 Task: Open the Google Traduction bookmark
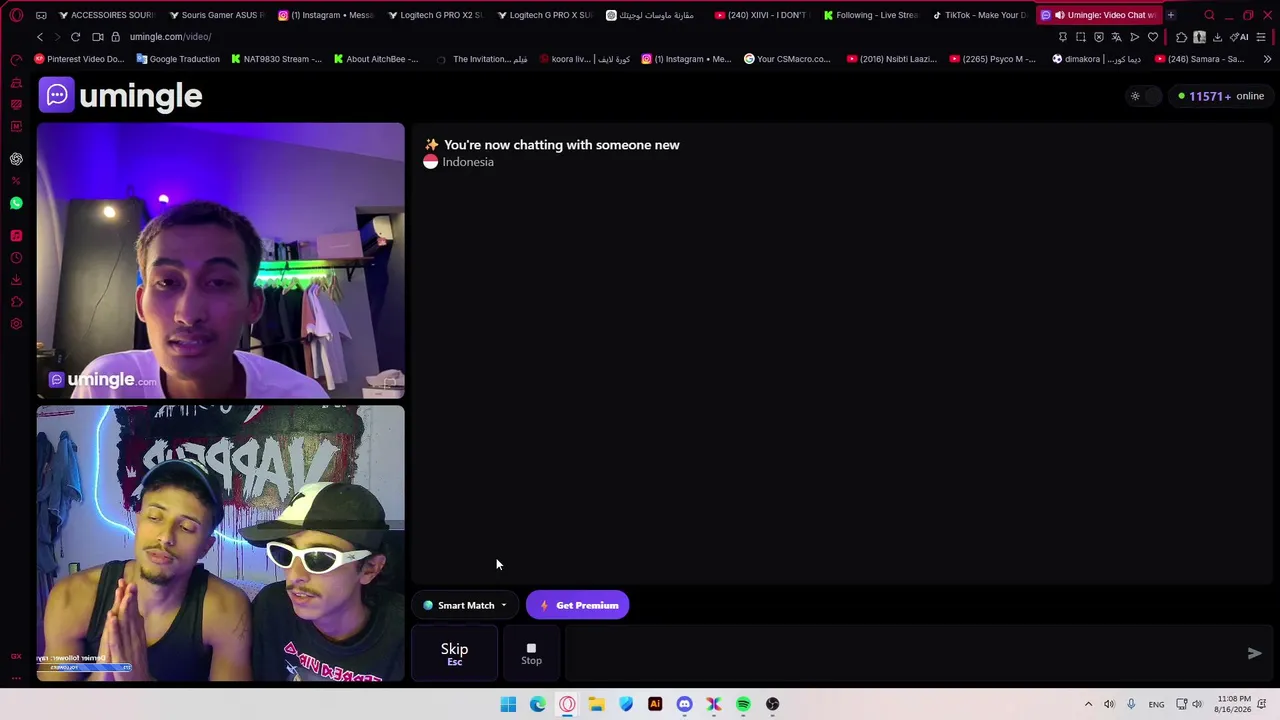178,59
